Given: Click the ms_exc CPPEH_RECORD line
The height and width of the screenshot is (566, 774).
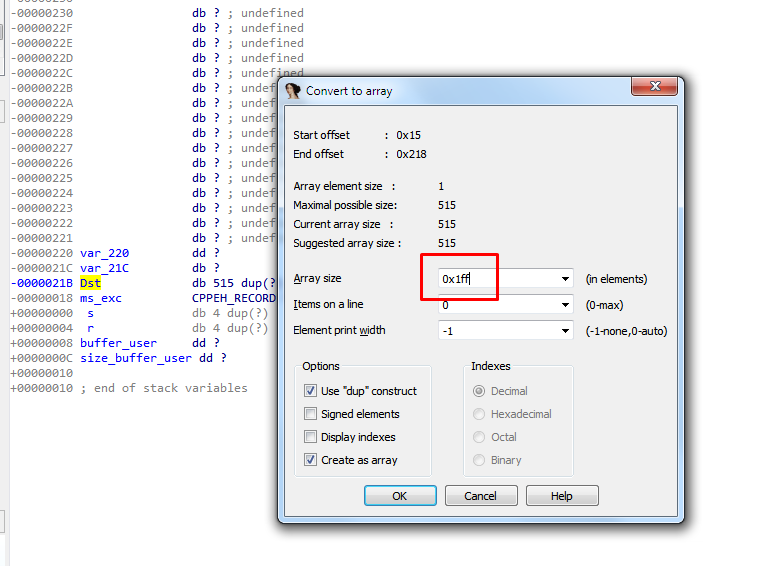Looking at the screenshot, I should (x=100, y=298).
